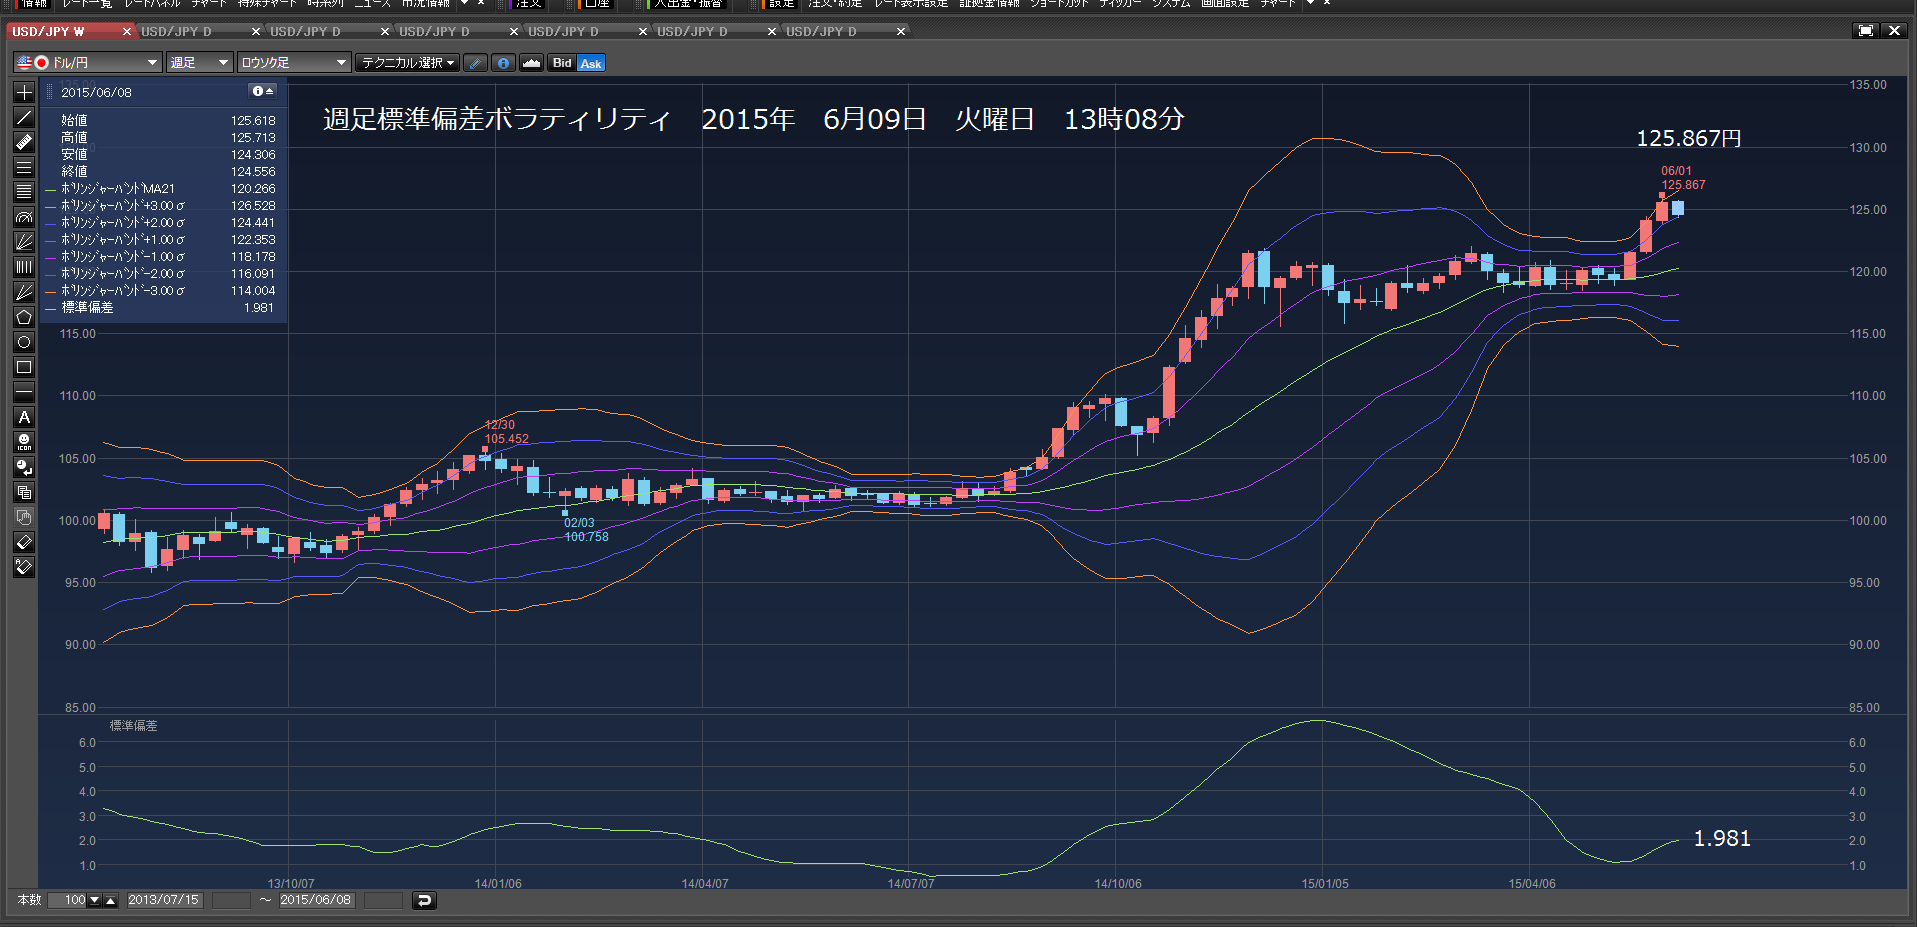Close the chart panel
This screenshot has width=1917, height=927.
click(x=1894, y=31)
